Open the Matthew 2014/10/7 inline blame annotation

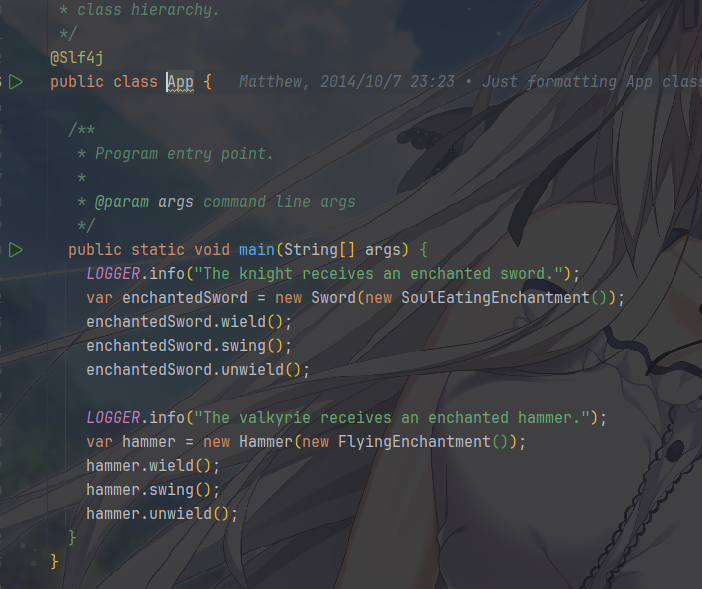(470, 82)
